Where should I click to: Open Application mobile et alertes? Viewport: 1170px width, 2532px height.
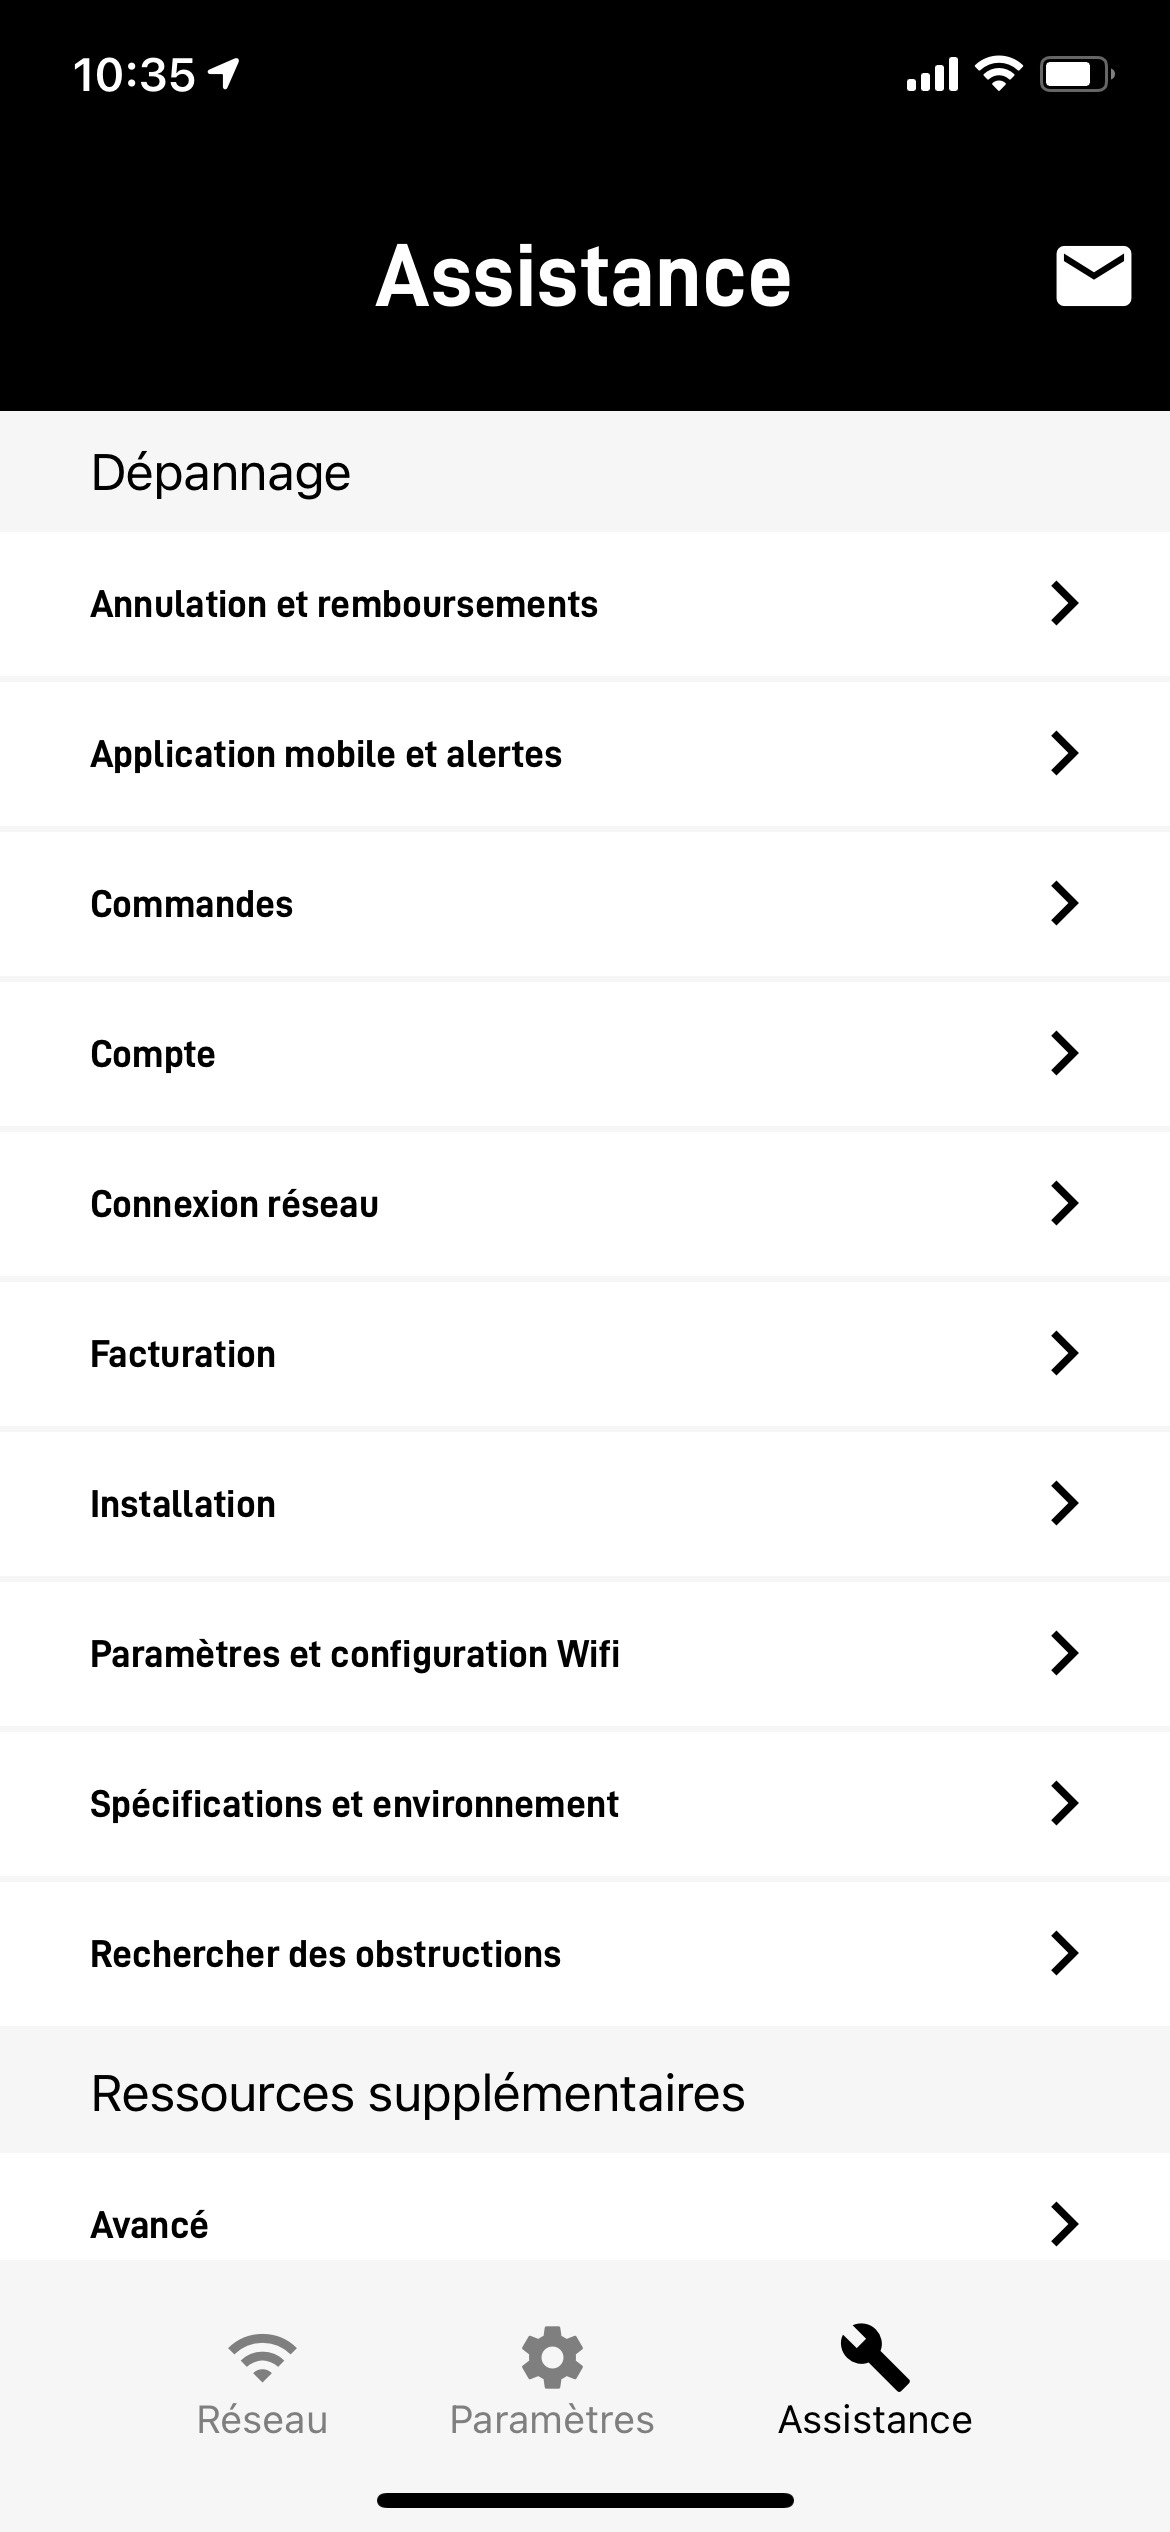(x=326, y=754)
